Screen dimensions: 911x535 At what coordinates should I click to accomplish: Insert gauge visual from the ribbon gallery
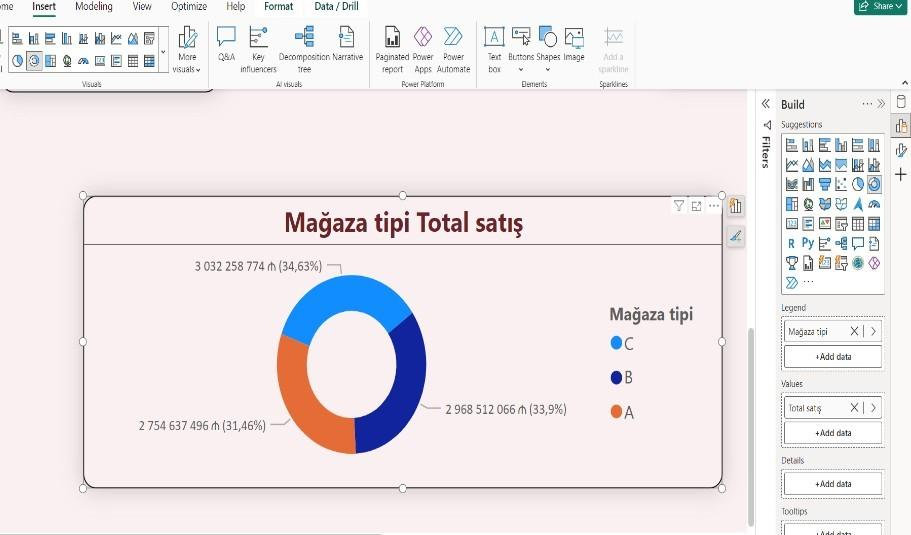tap(84, 60)
